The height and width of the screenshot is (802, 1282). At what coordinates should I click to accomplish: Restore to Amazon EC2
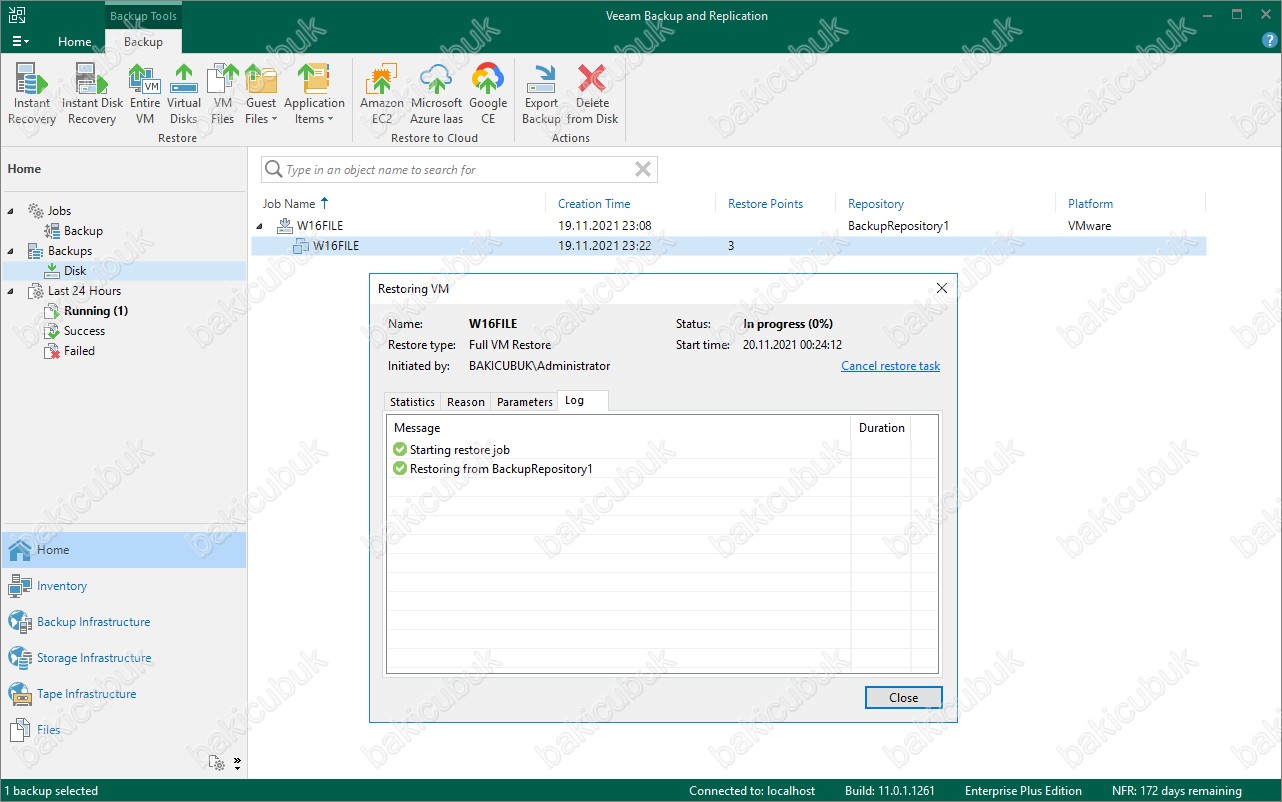(x=382, y=95)
